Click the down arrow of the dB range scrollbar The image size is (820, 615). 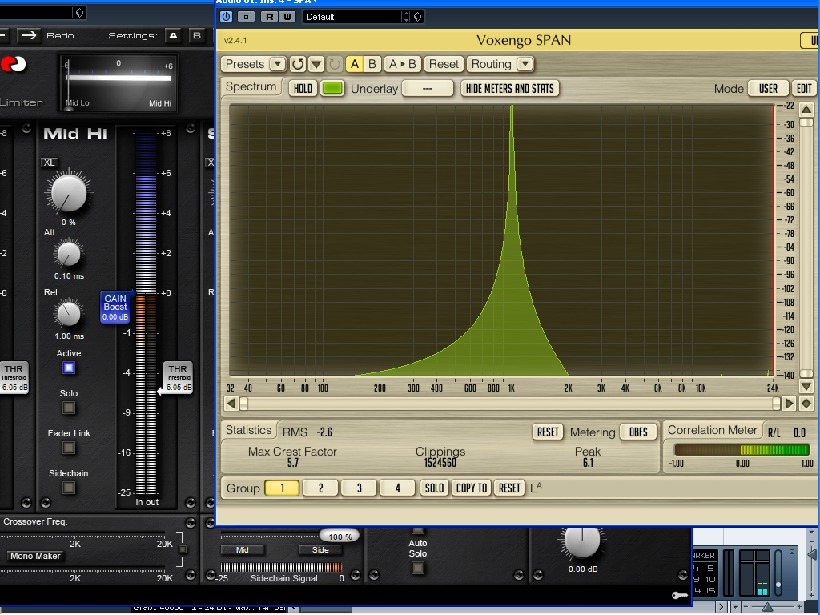(806, 386)
